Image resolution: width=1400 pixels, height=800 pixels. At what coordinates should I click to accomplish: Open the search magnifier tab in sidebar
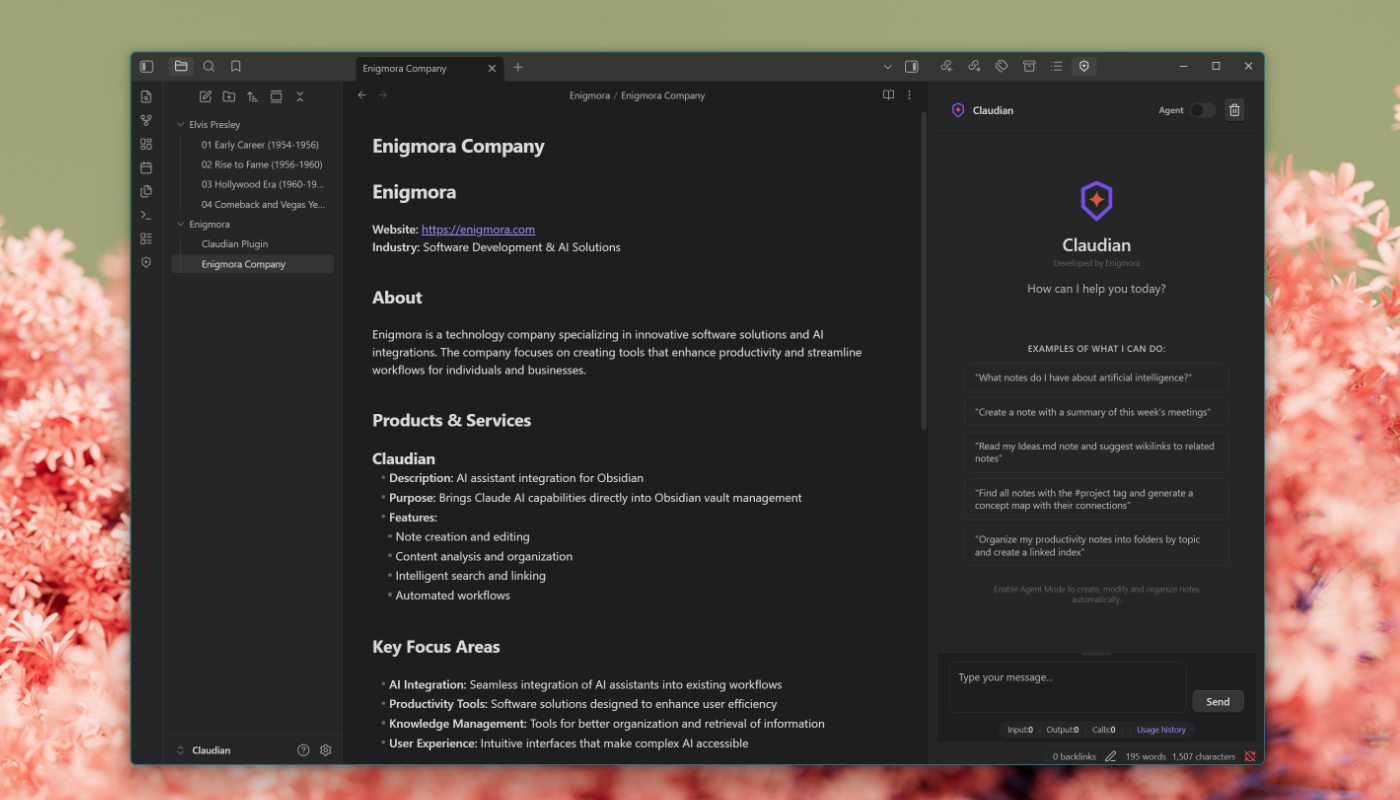pyautogui.click(x=209, y=67)
